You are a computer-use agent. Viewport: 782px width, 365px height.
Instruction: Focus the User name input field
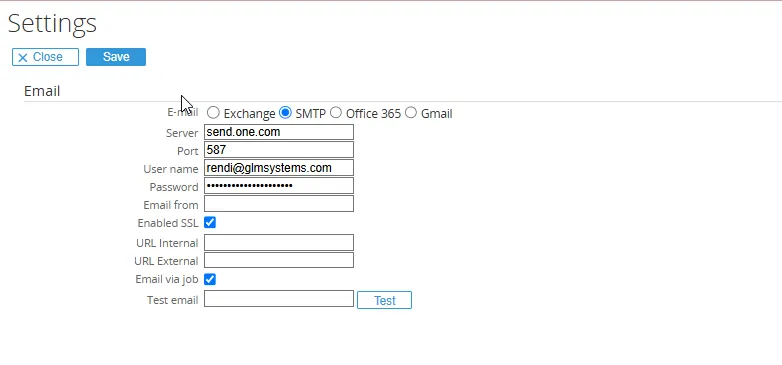tap(279, 168)
